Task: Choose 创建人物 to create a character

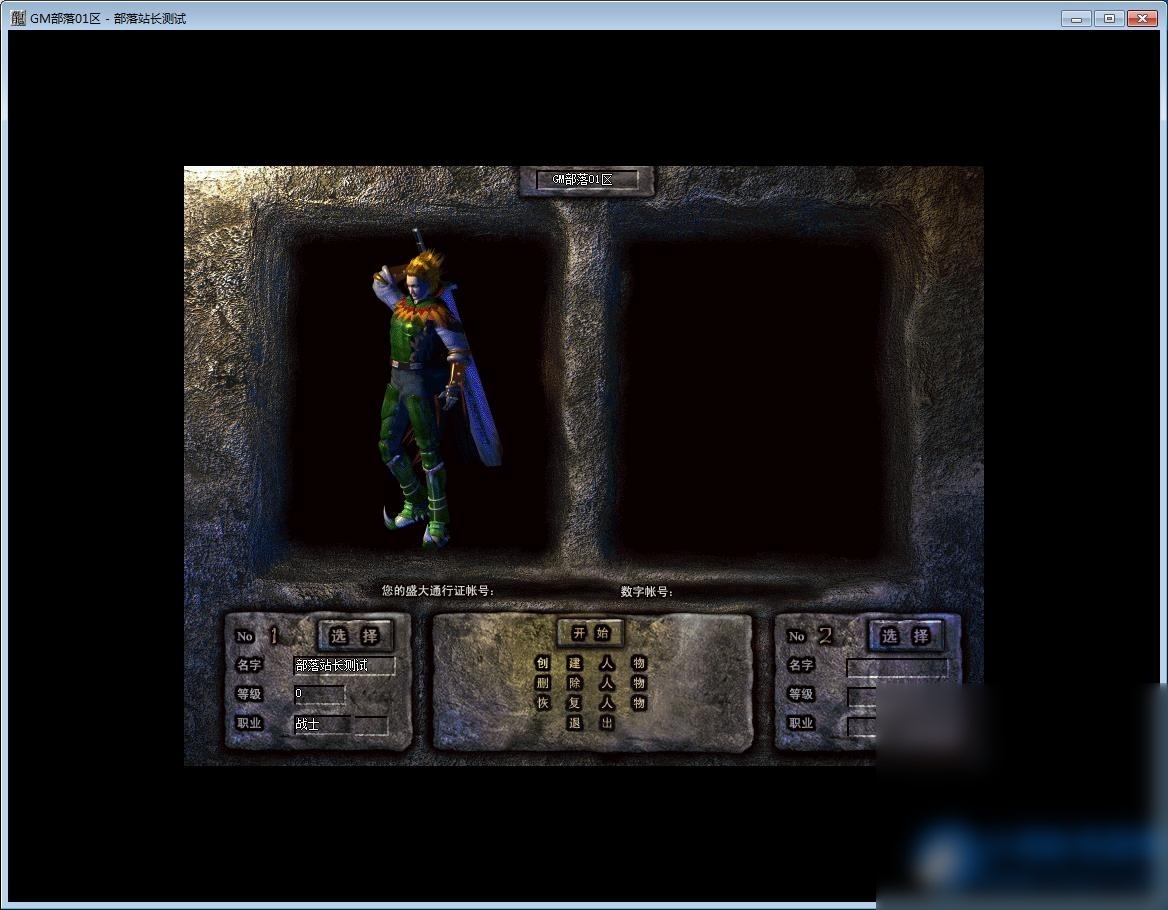Action: [x=590, y=663]
